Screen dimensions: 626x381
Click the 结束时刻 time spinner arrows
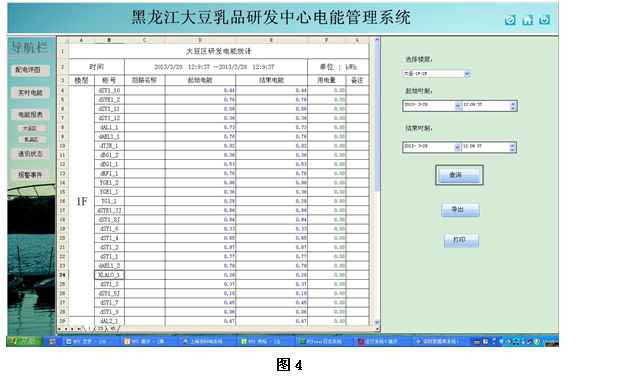pyautogui.click(x=512, y=147)
